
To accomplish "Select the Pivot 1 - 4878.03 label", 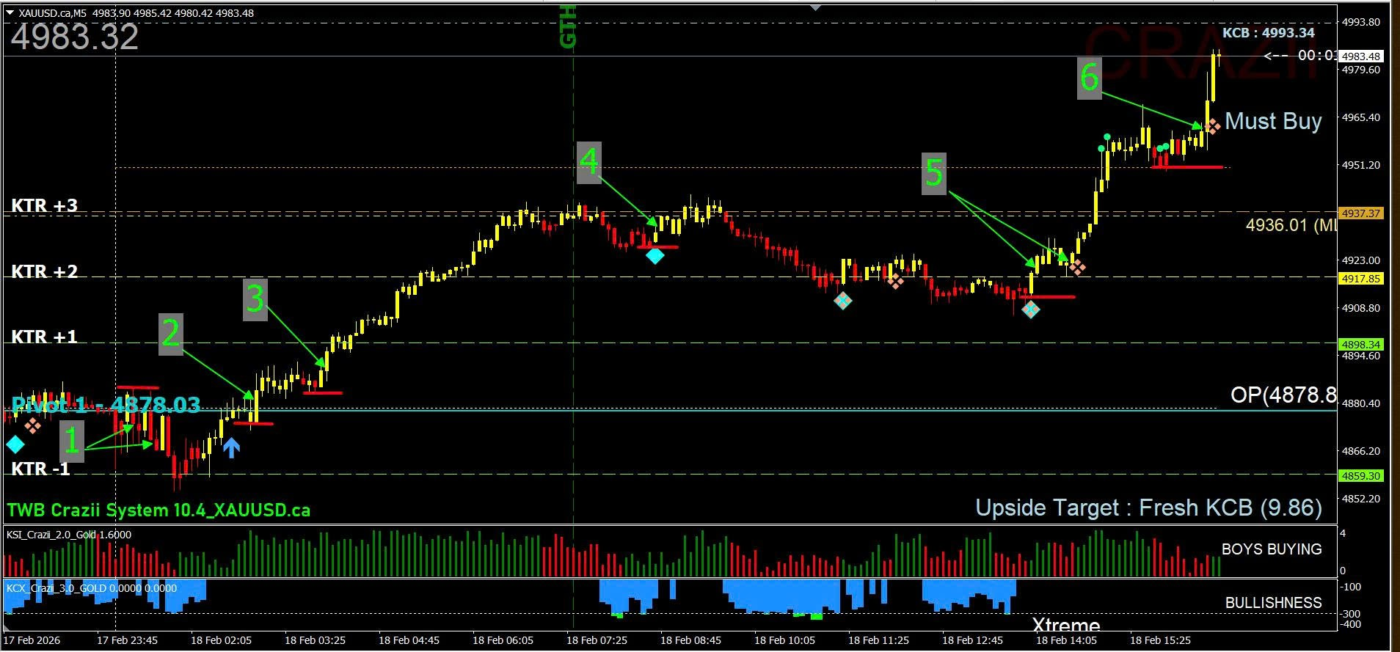I will point(105,405).
